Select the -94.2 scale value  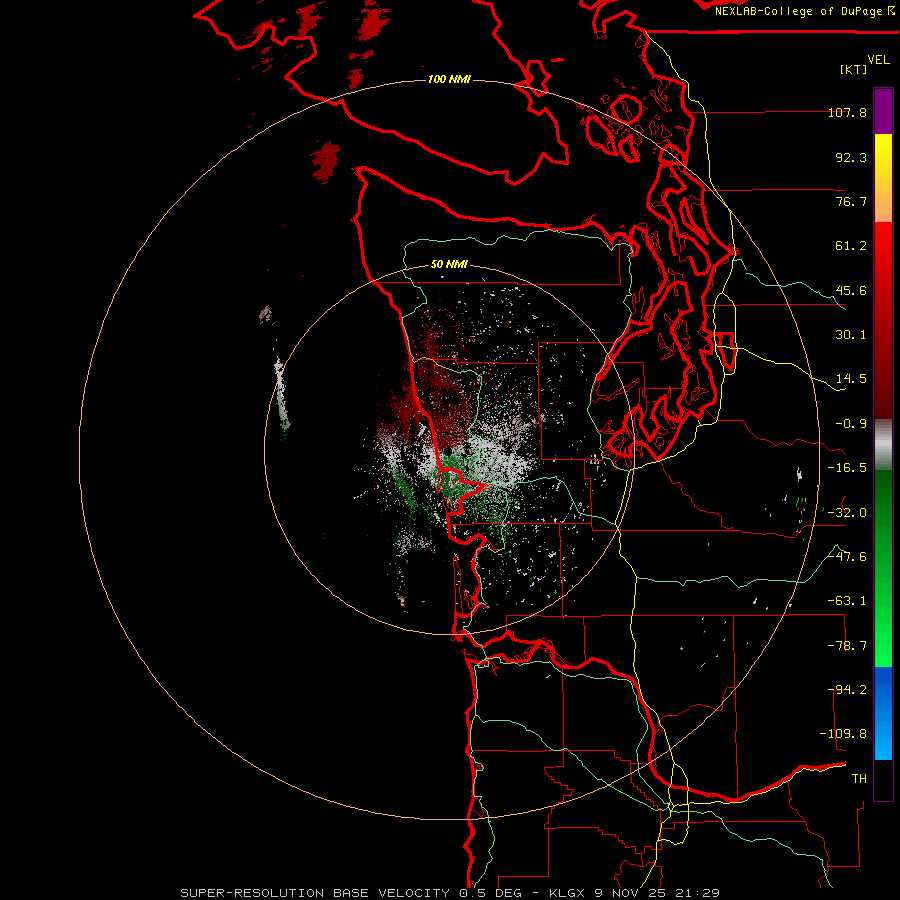(x=847, y=690)
